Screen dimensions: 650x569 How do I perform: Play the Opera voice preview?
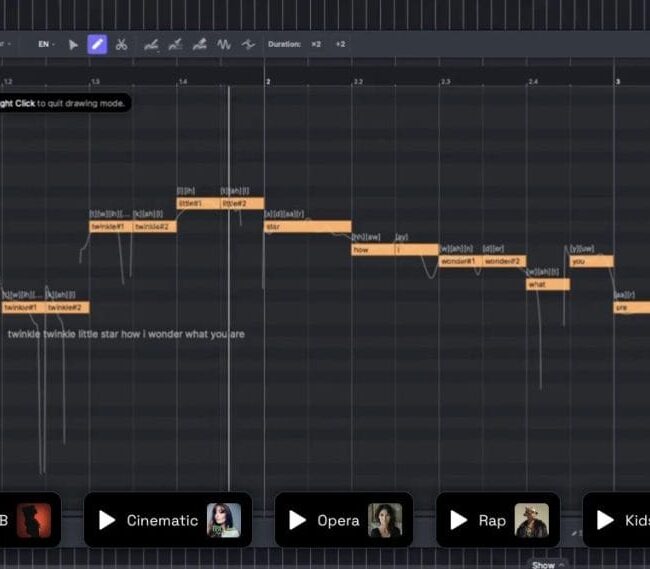[x=297, y=520]
